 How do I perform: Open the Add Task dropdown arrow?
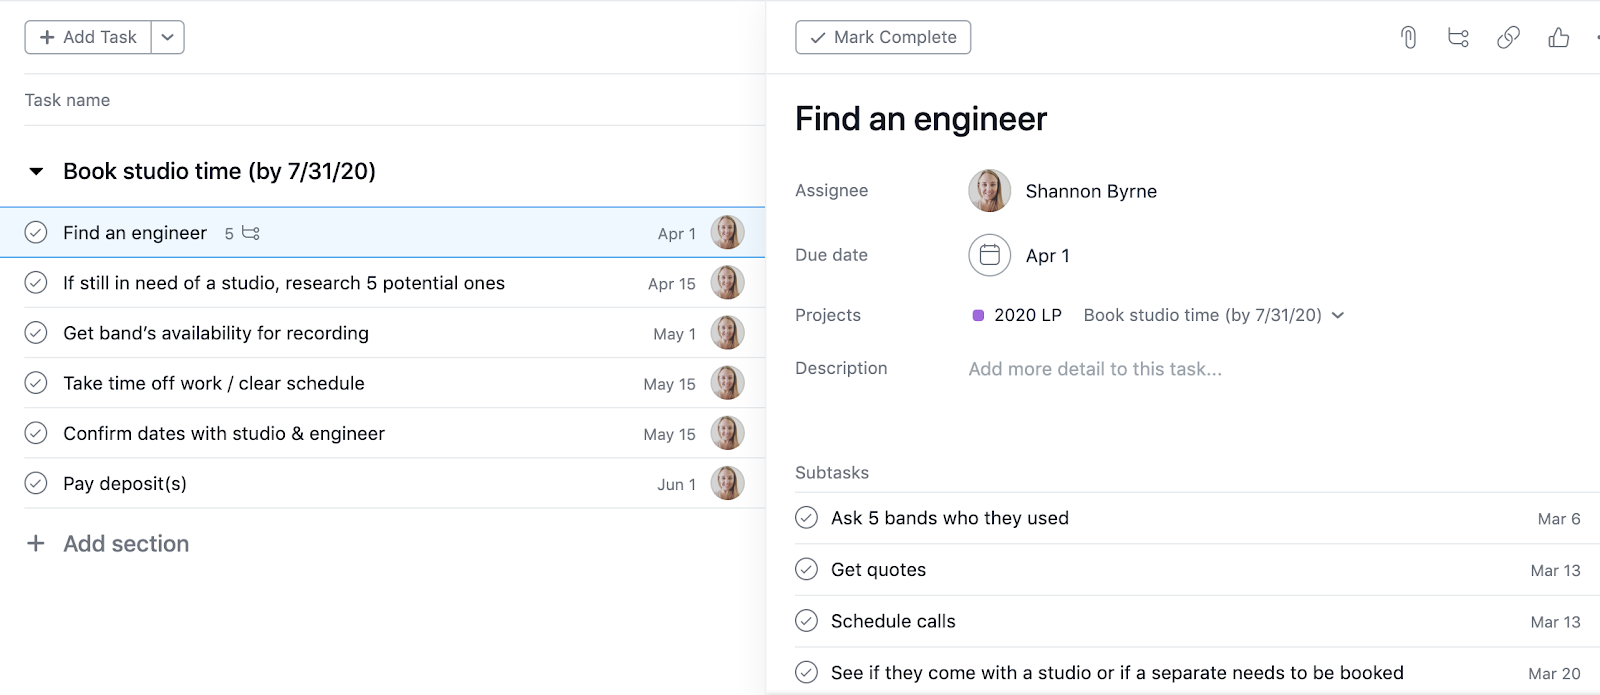point(168,37)
